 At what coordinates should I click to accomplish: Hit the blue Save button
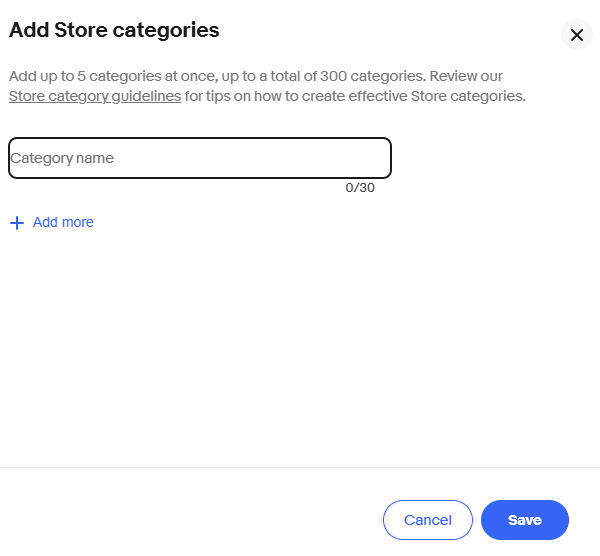(524, 520)
